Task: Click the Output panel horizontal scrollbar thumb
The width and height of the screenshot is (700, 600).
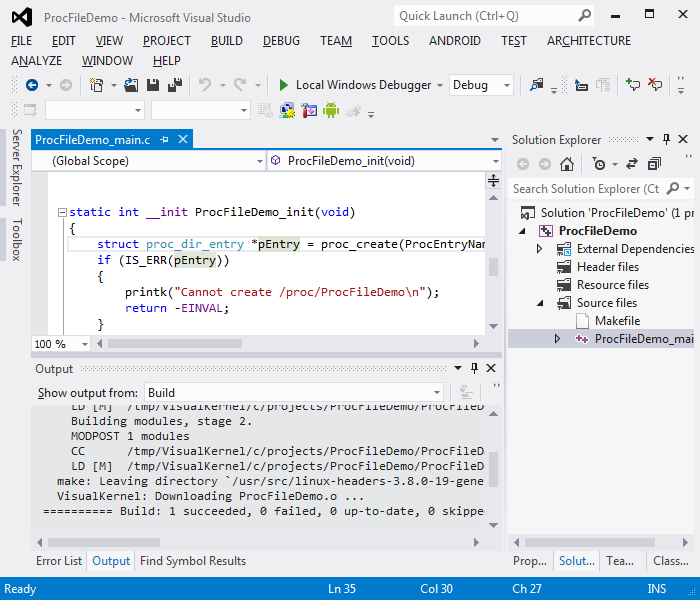Action: [x=104, y=542]
